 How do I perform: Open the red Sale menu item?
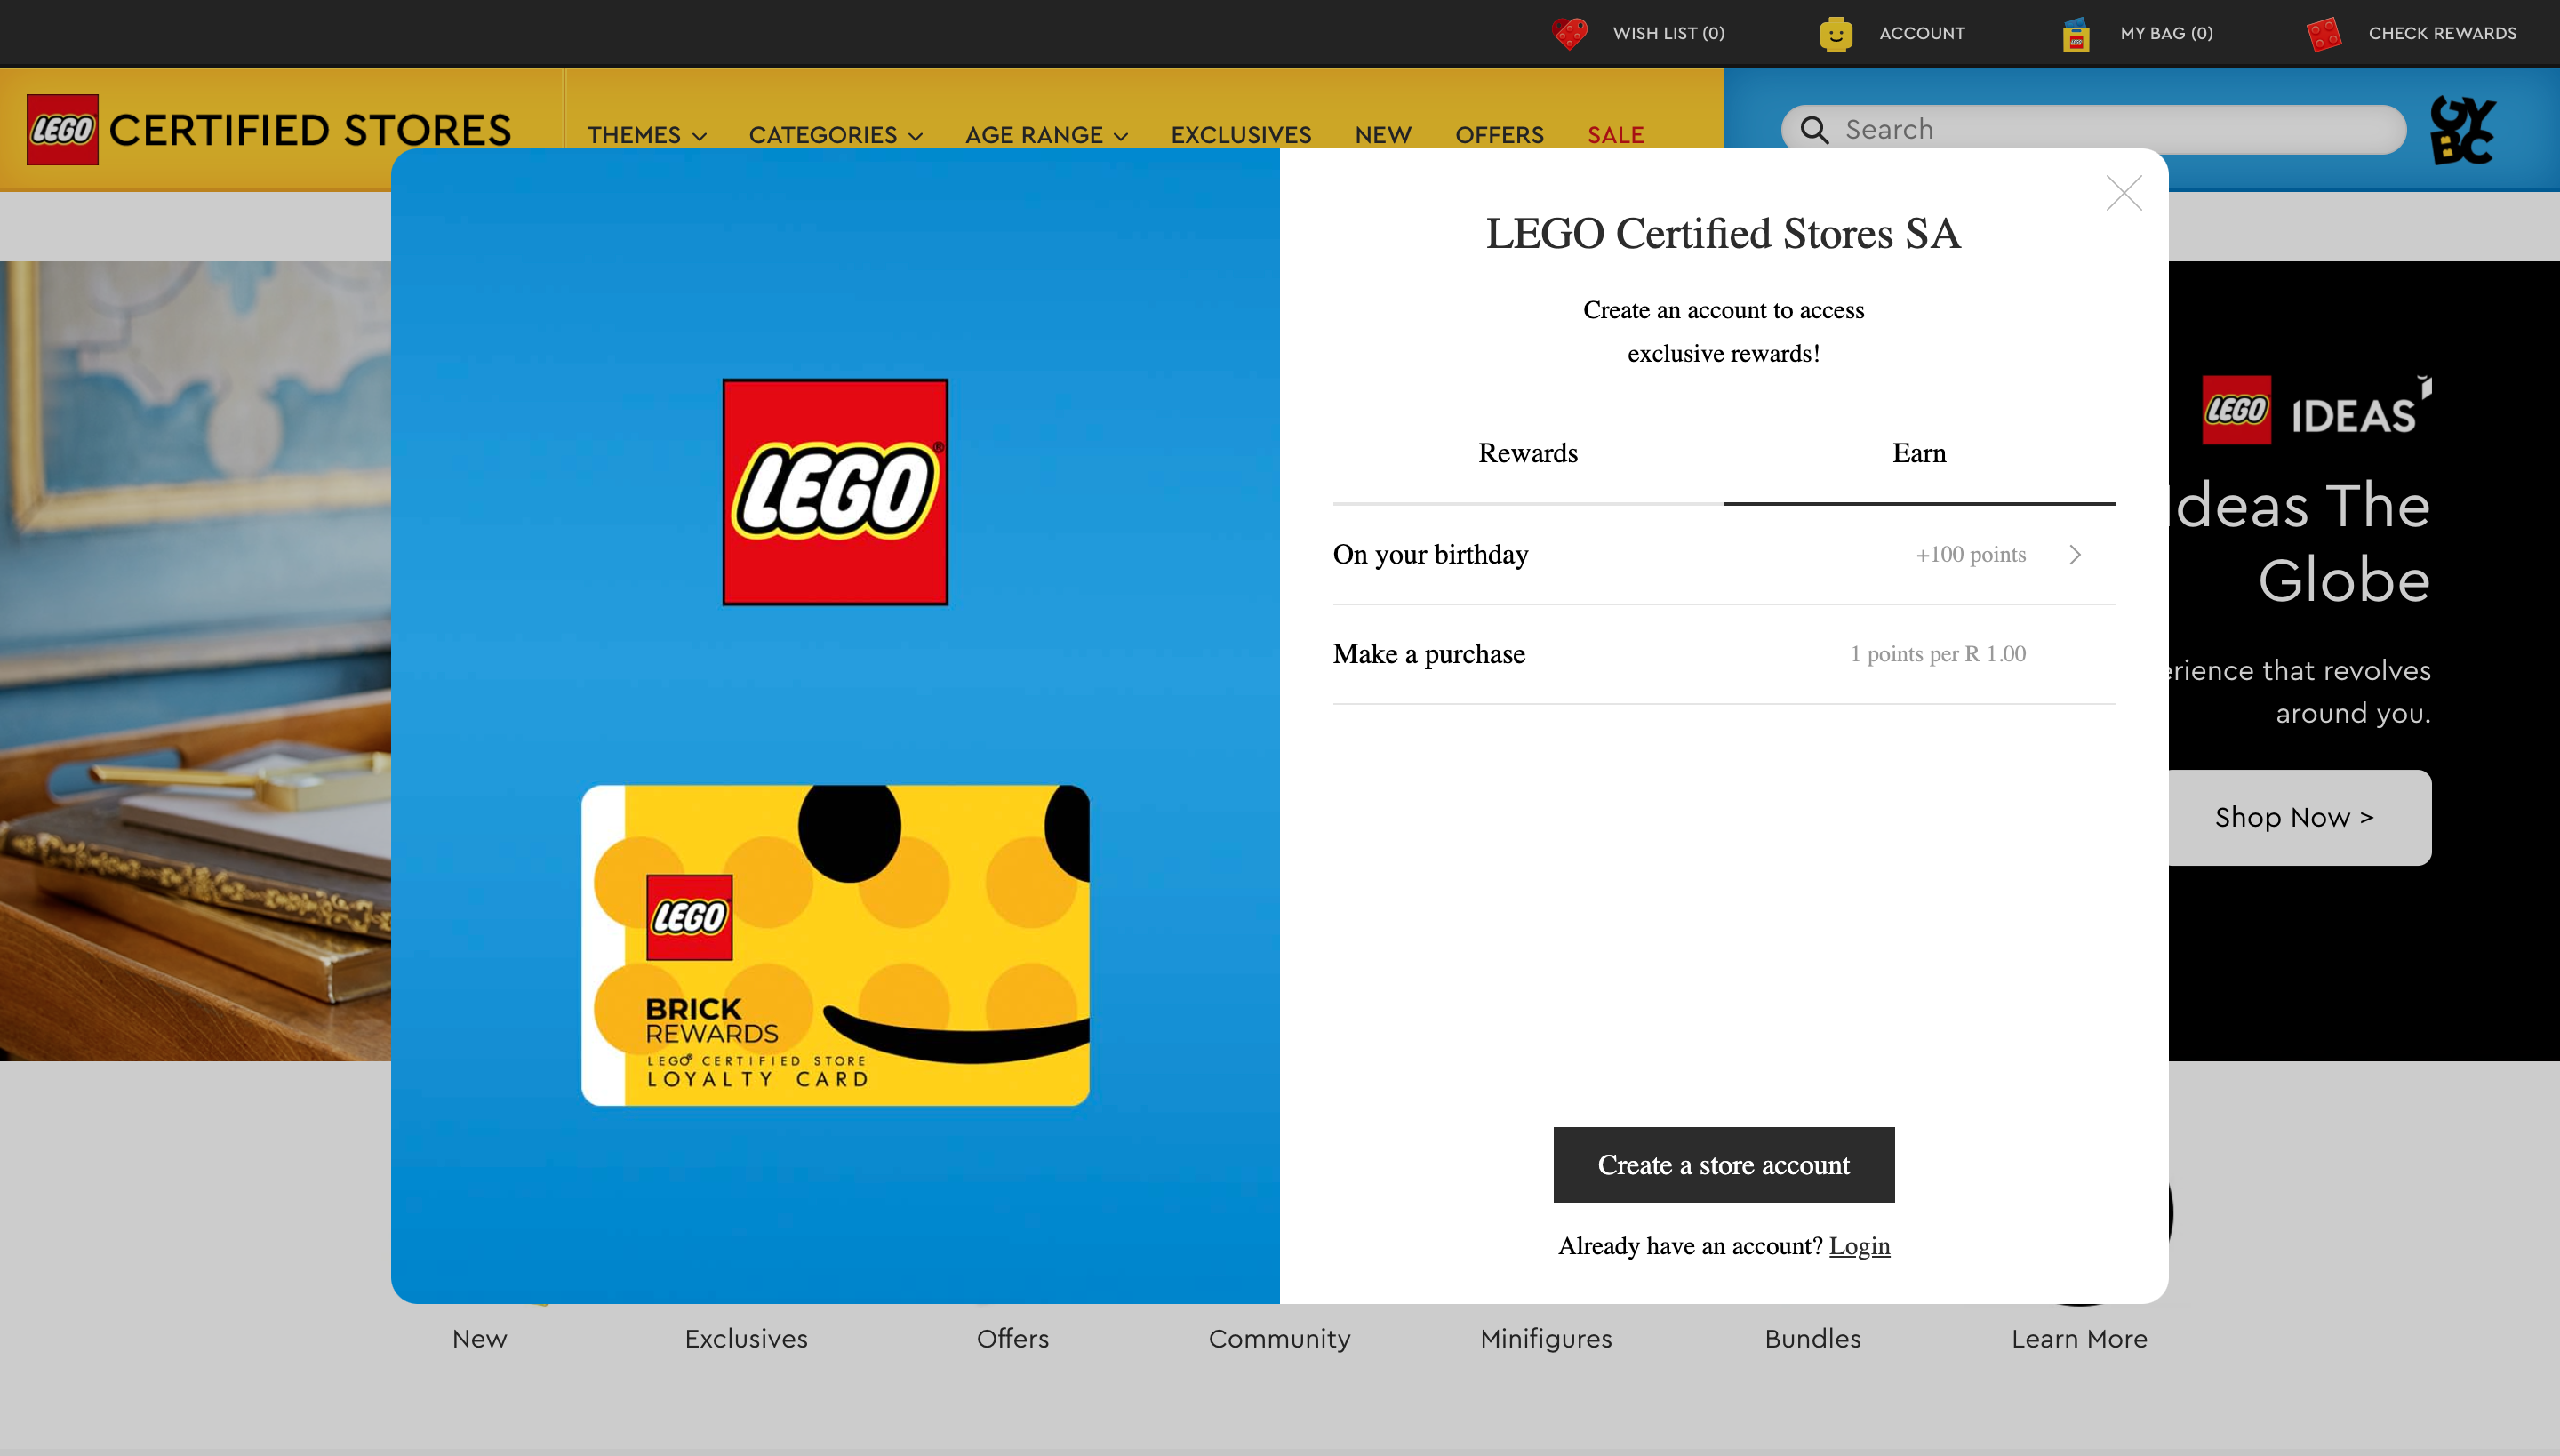(x=1615, y=135)
